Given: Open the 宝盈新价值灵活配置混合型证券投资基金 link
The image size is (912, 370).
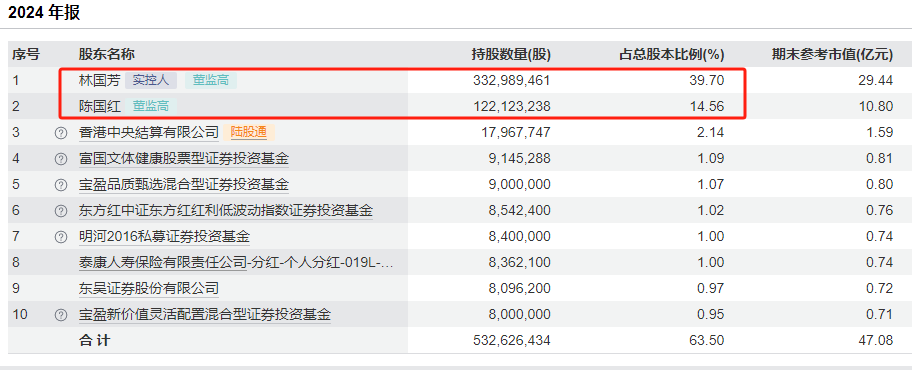Looking at the screenshot, I should pos(205,315).
